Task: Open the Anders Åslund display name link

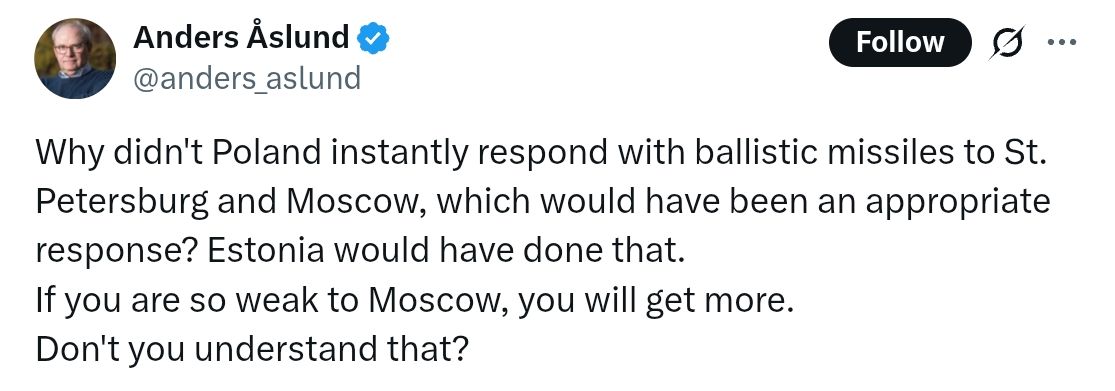Action: pyautogui.click(x=241, y=38)
